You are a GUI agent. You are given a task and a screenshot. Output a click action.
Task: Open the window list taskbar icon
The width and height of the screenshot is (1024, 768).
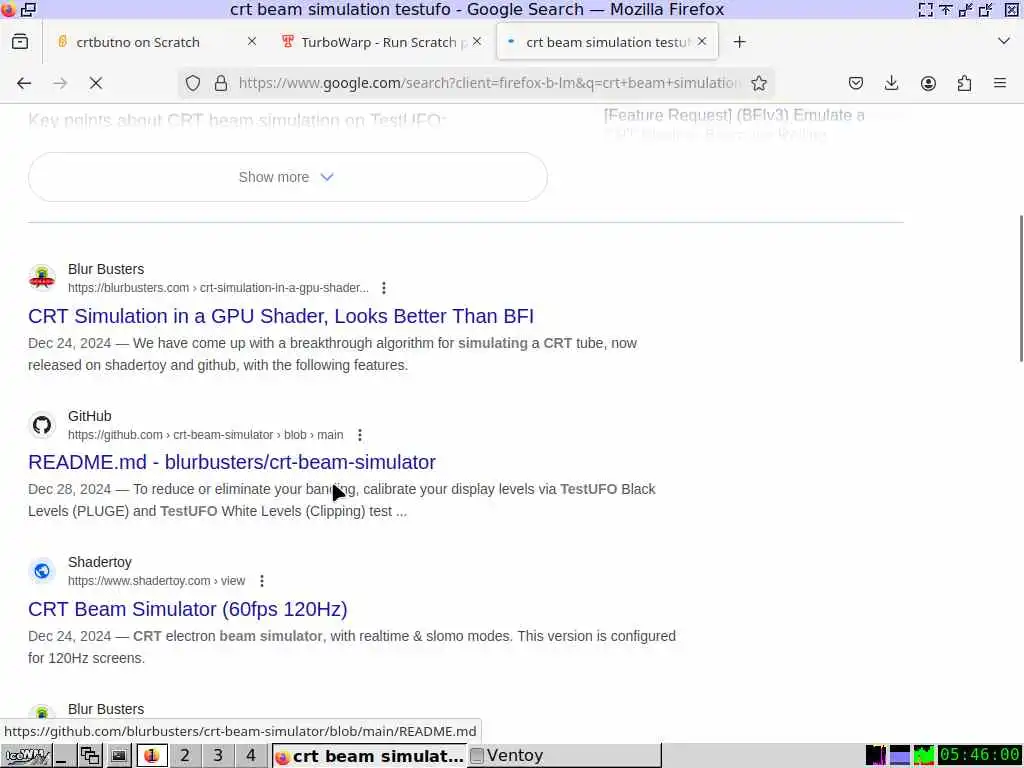click(x=89, y=756)
